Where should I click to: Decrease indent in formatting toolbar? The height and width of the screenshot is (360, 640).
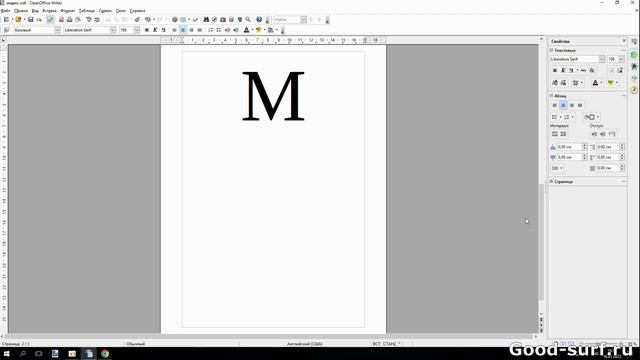point(227,30)
